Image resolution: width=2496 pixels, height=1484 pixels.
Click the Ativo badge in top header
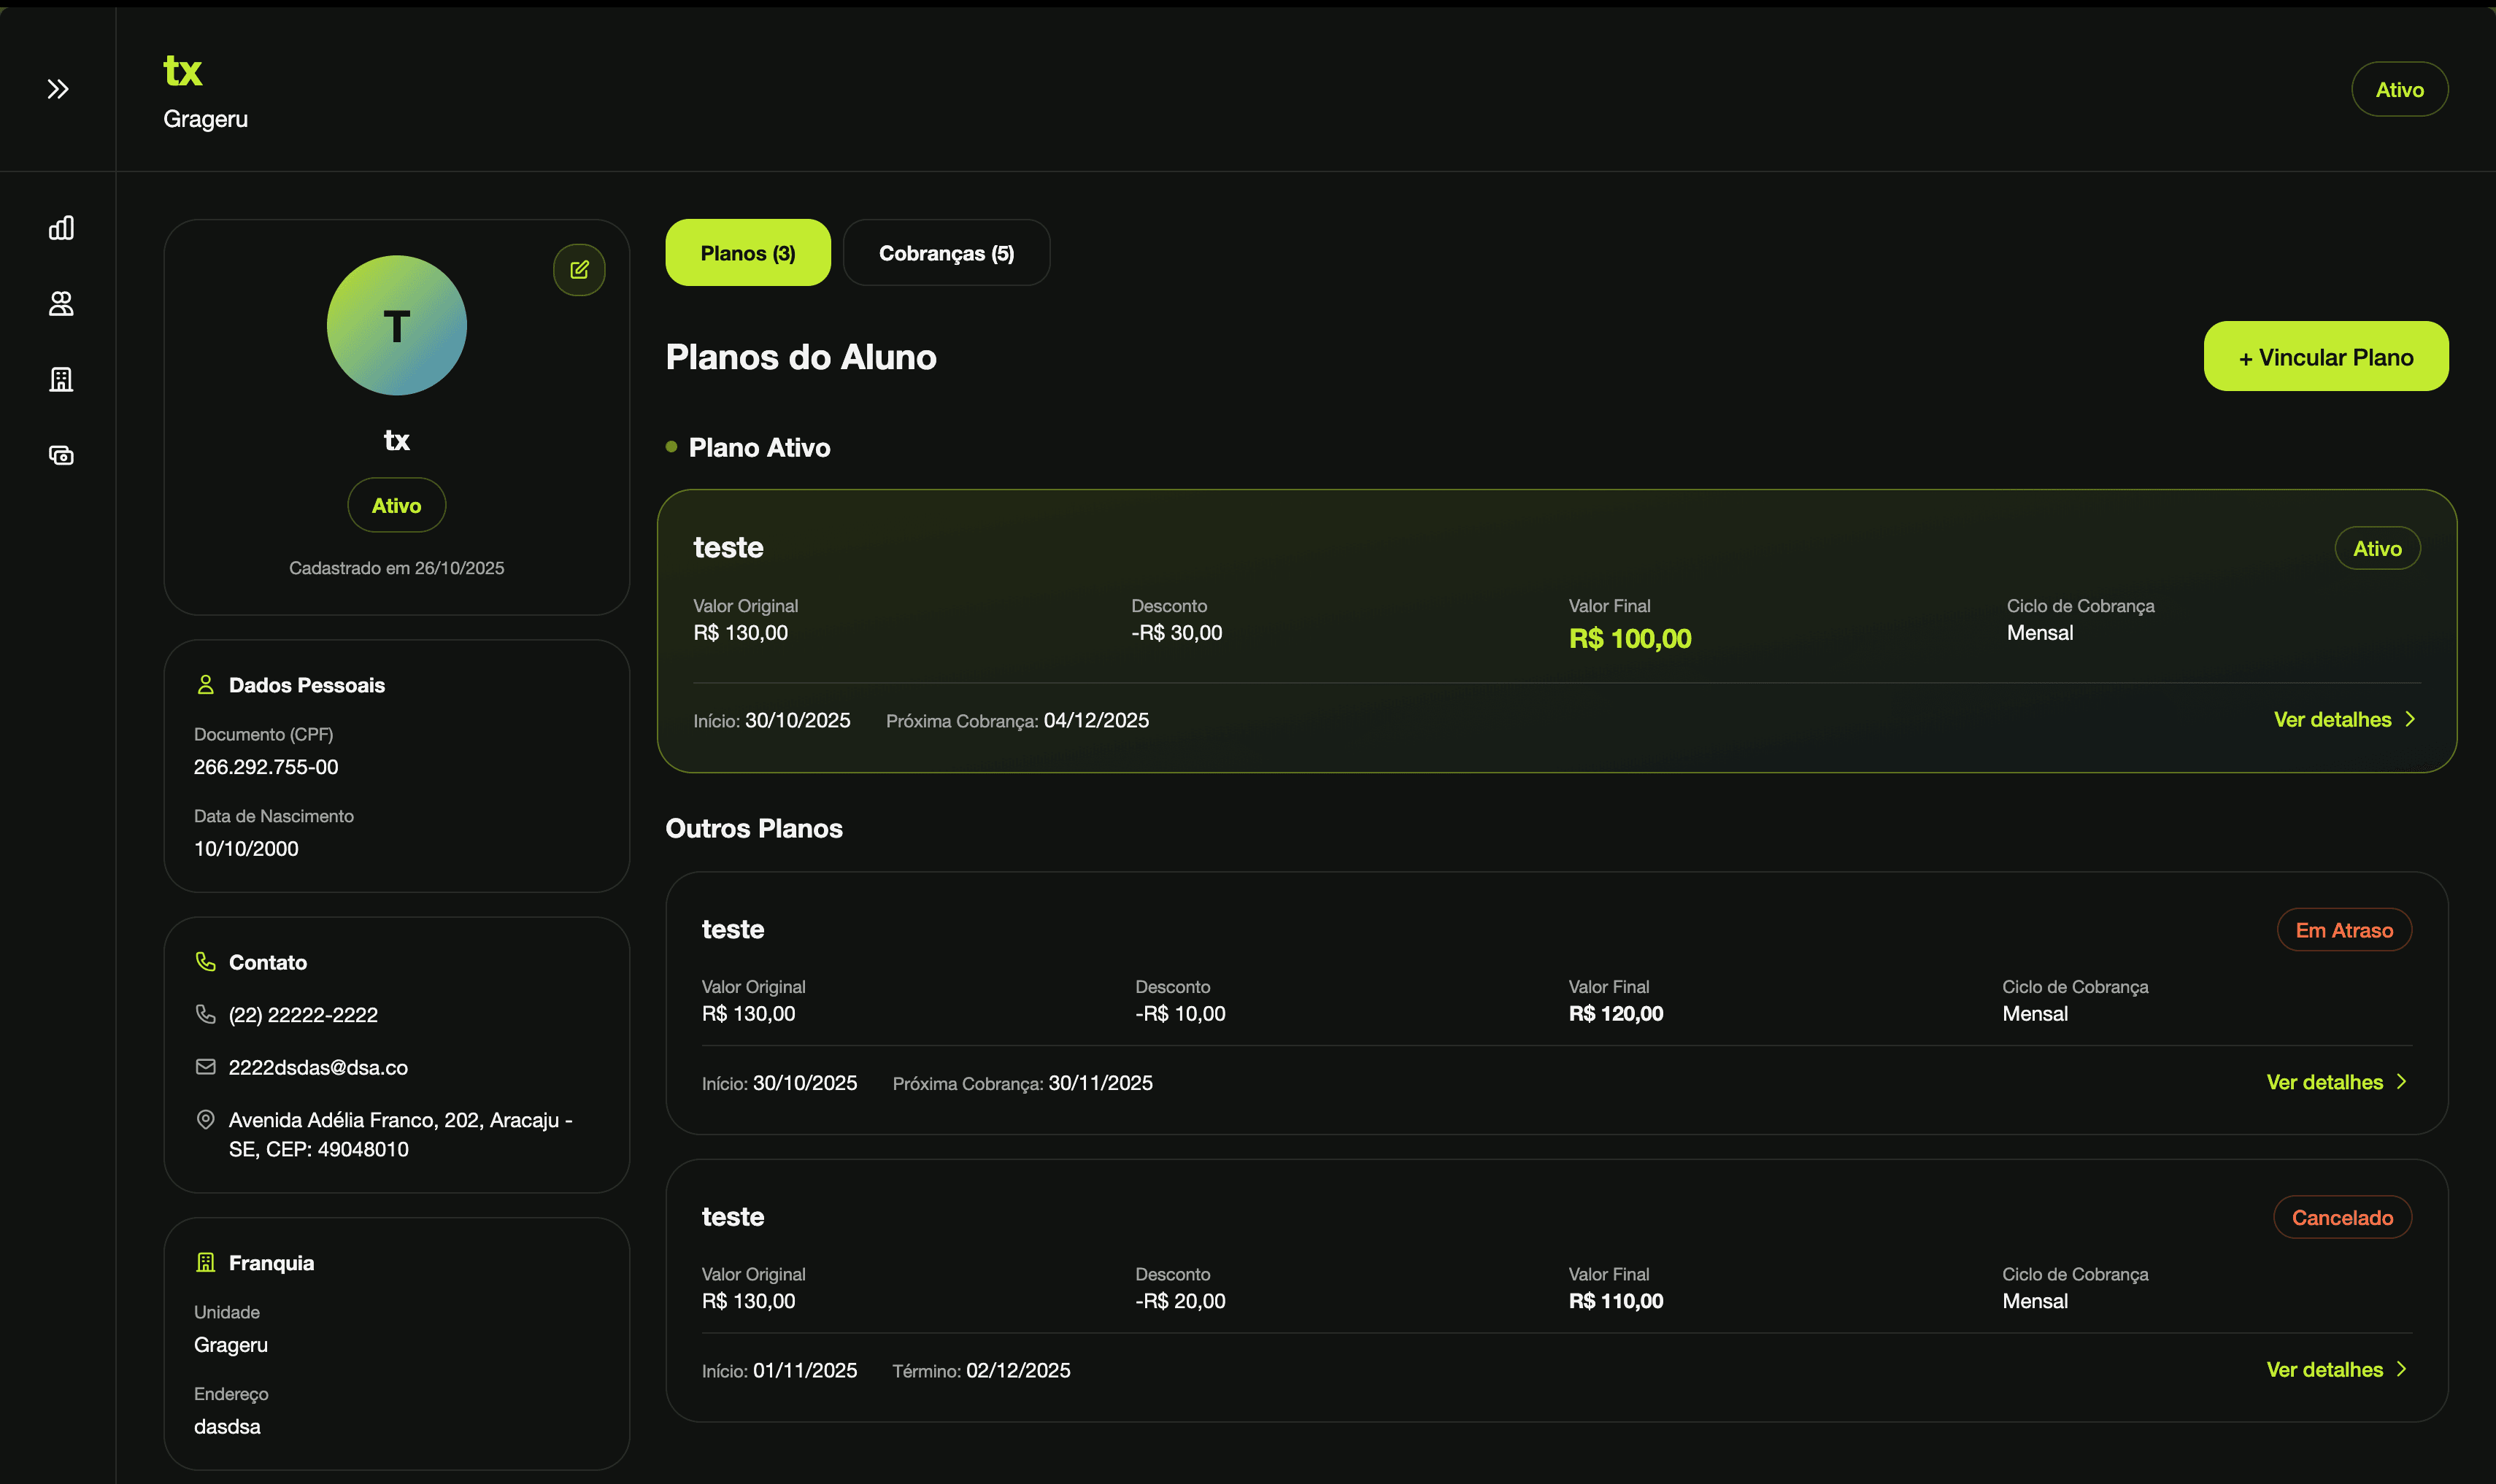pos(2399,90)
